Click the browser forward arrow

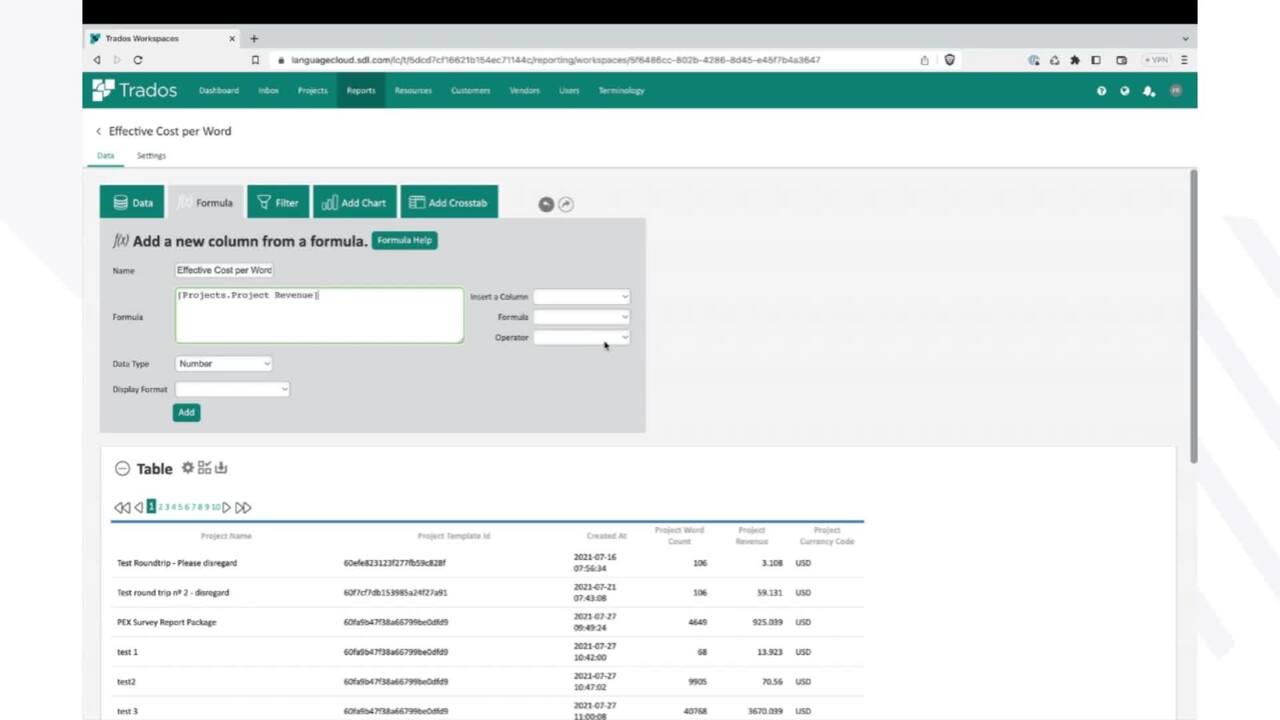point(117,60)
